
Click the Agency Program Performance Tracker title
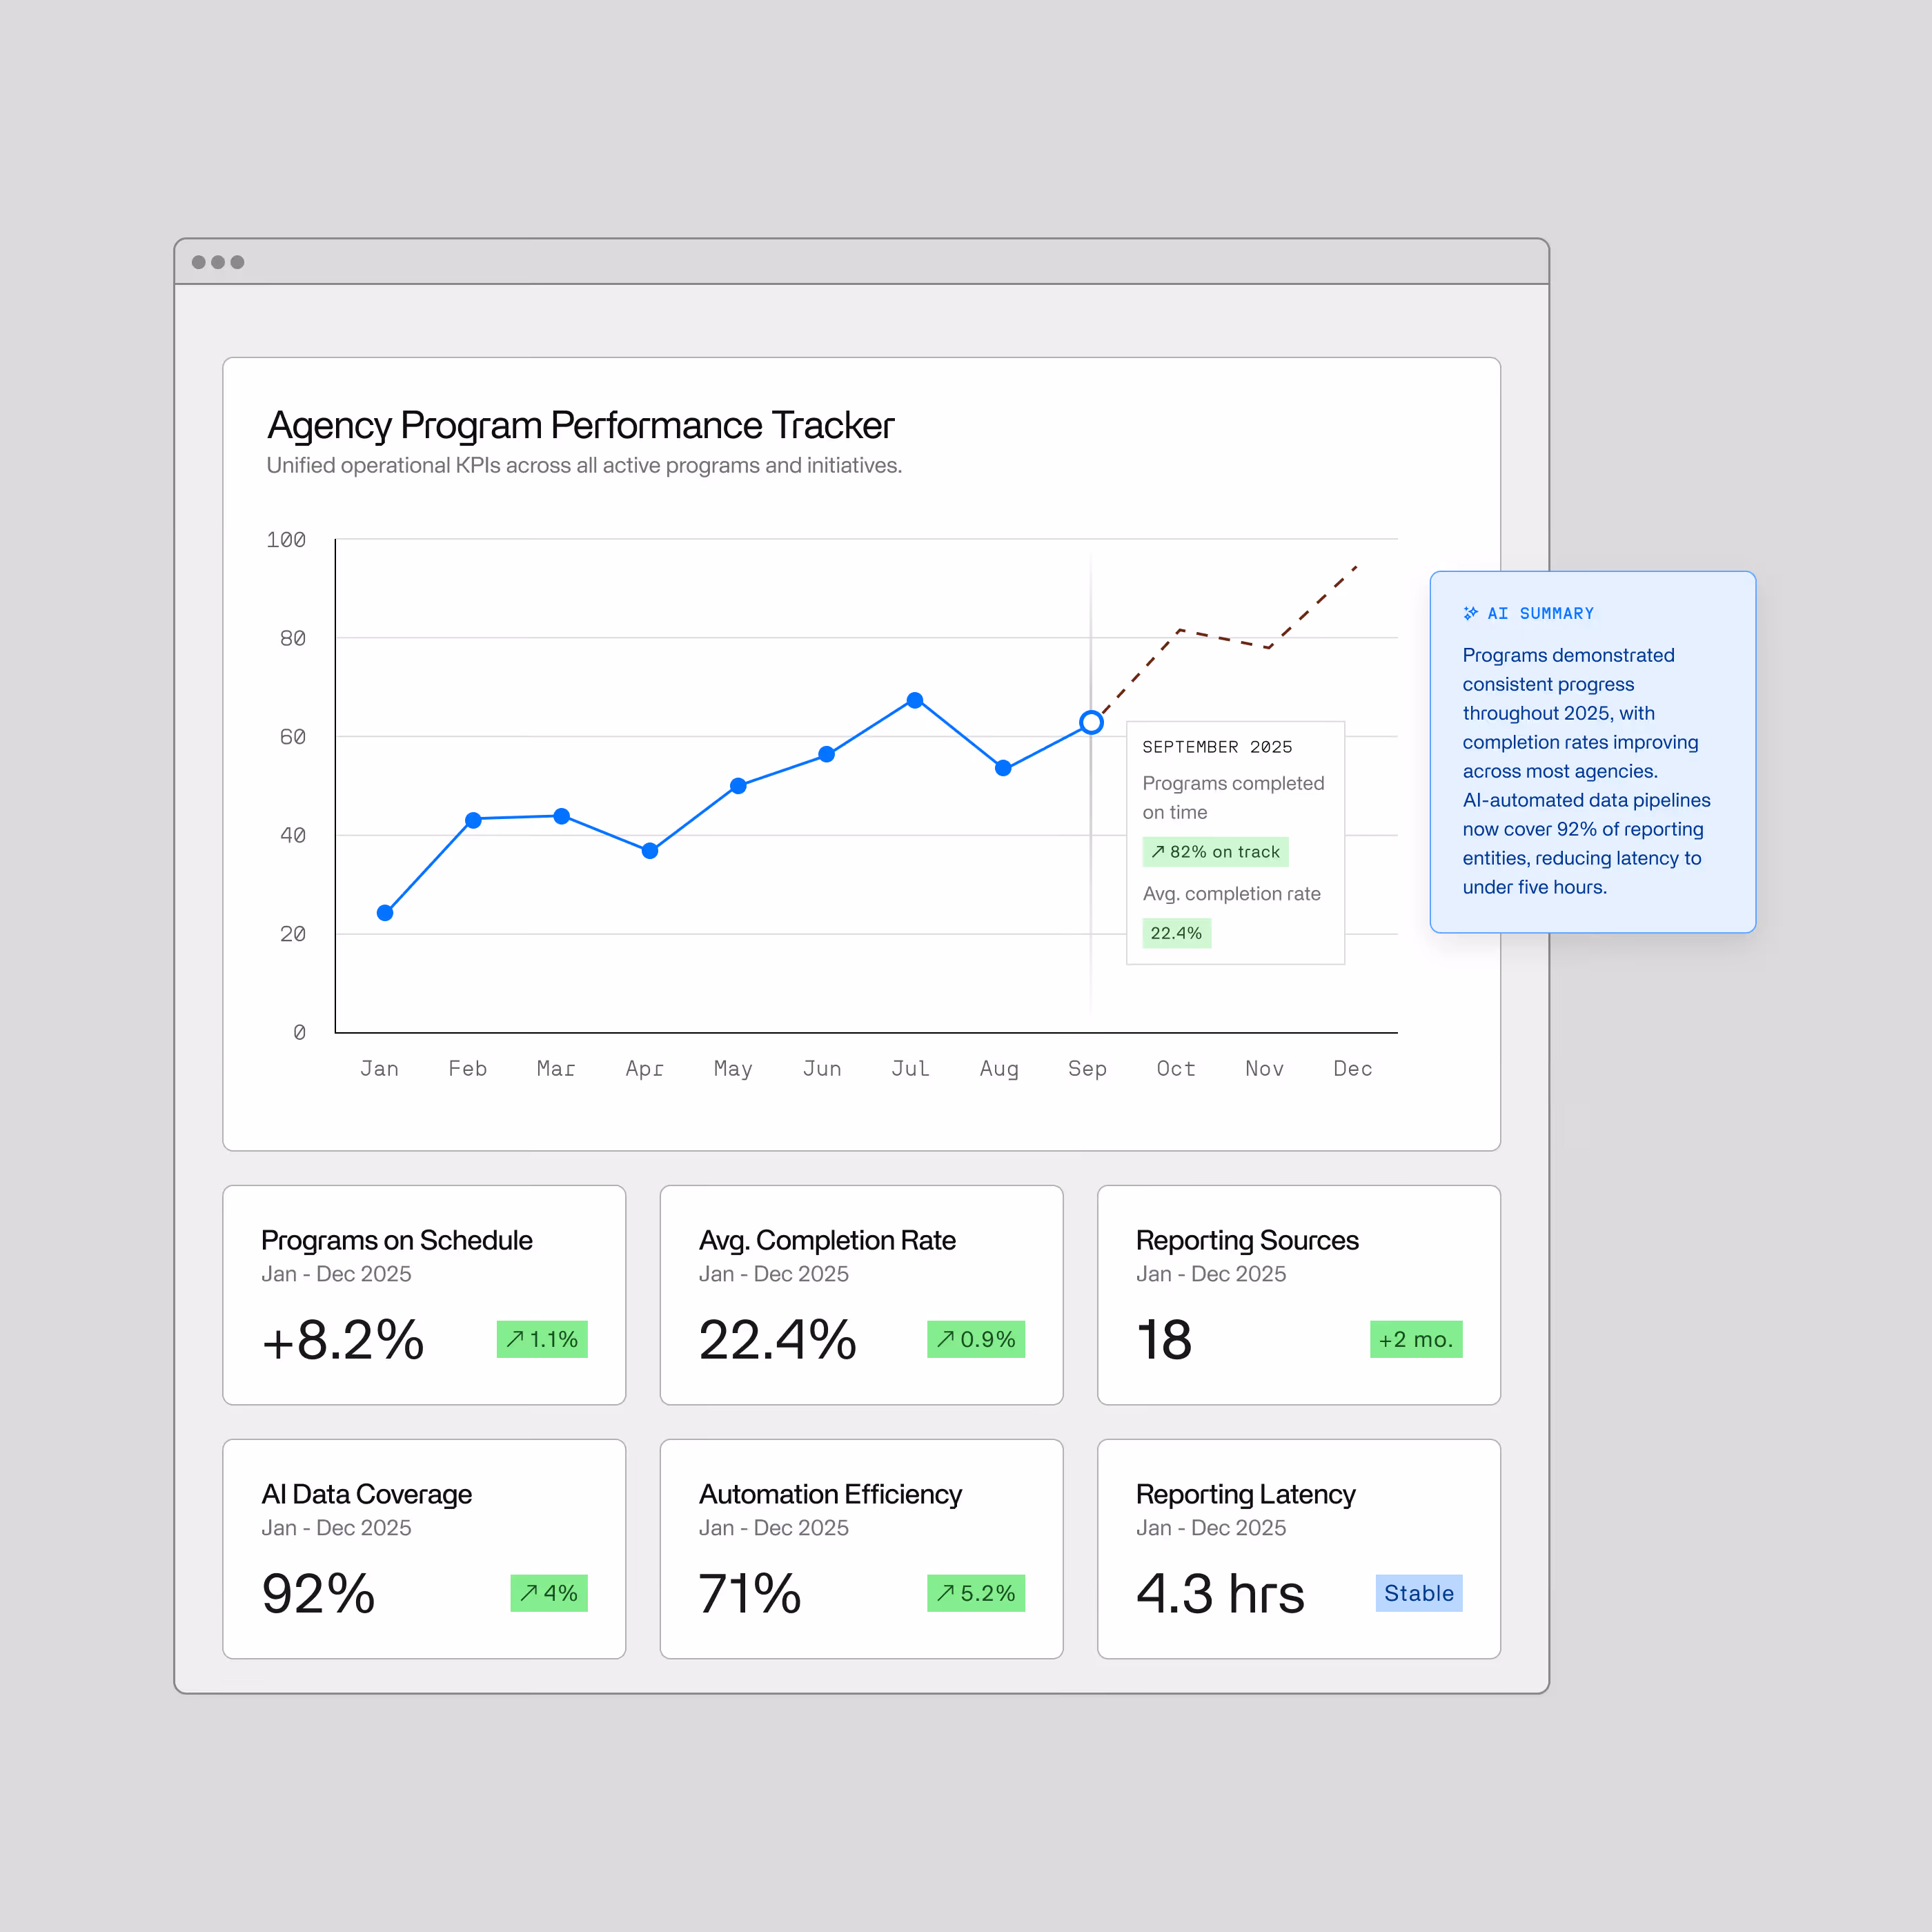[x=580, y=425]
